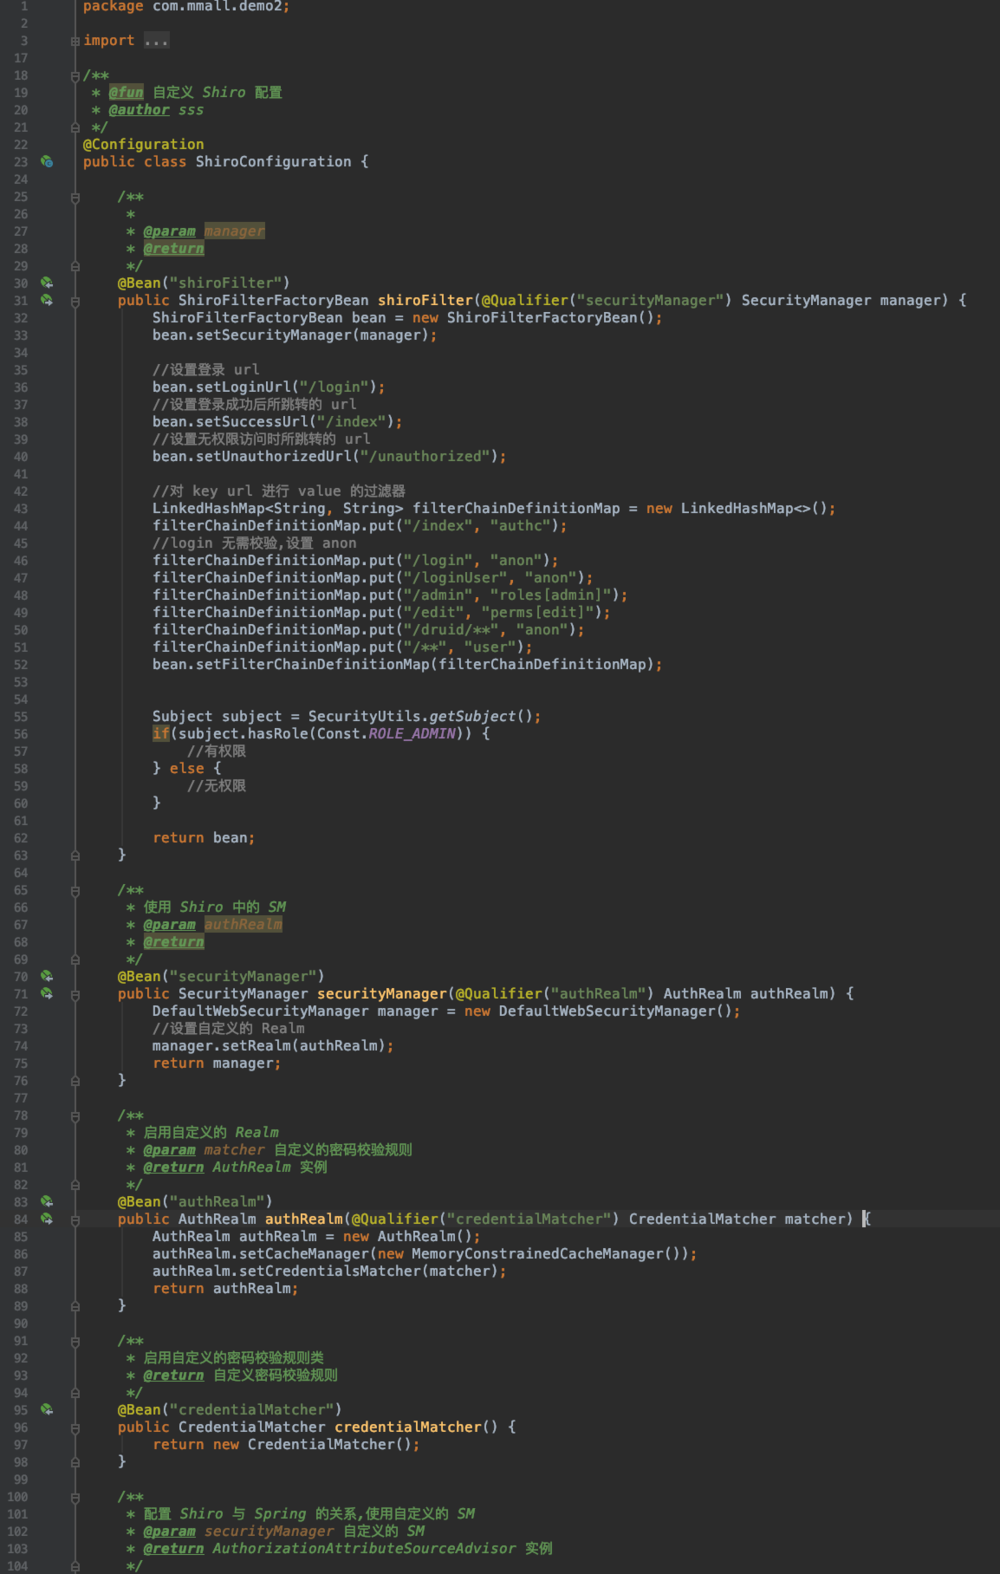Click the securityManager method name on line 71
This screenshot has width=1000, height=1574.
point(382,994)
